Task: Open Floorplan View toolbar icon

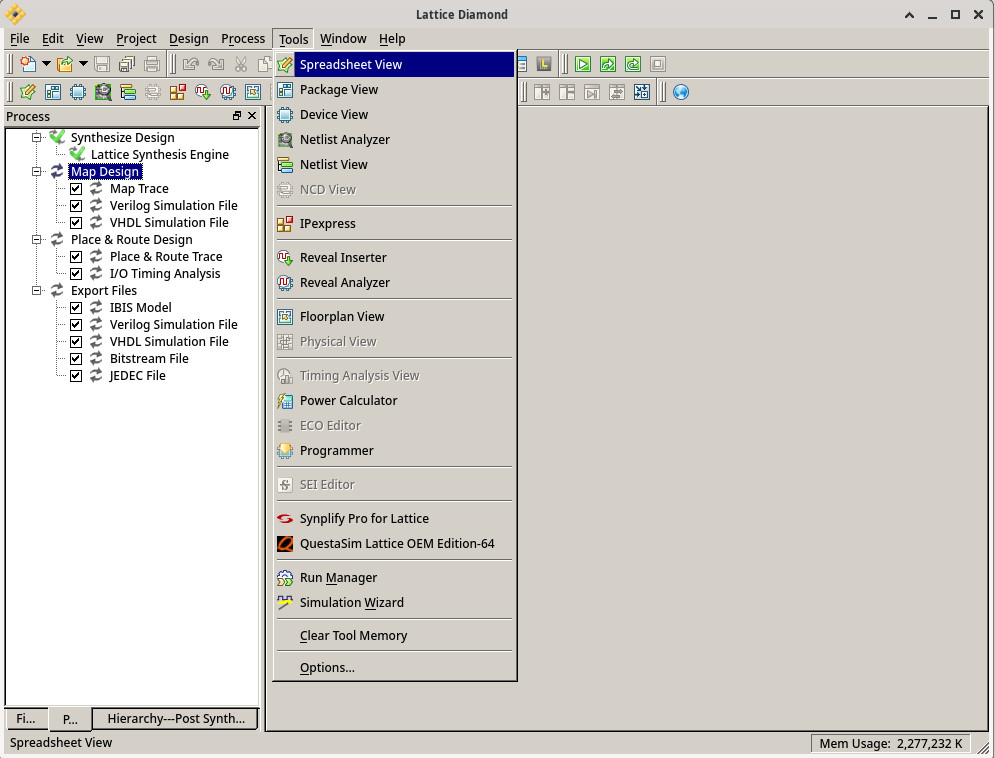Action: coord(253,92)
